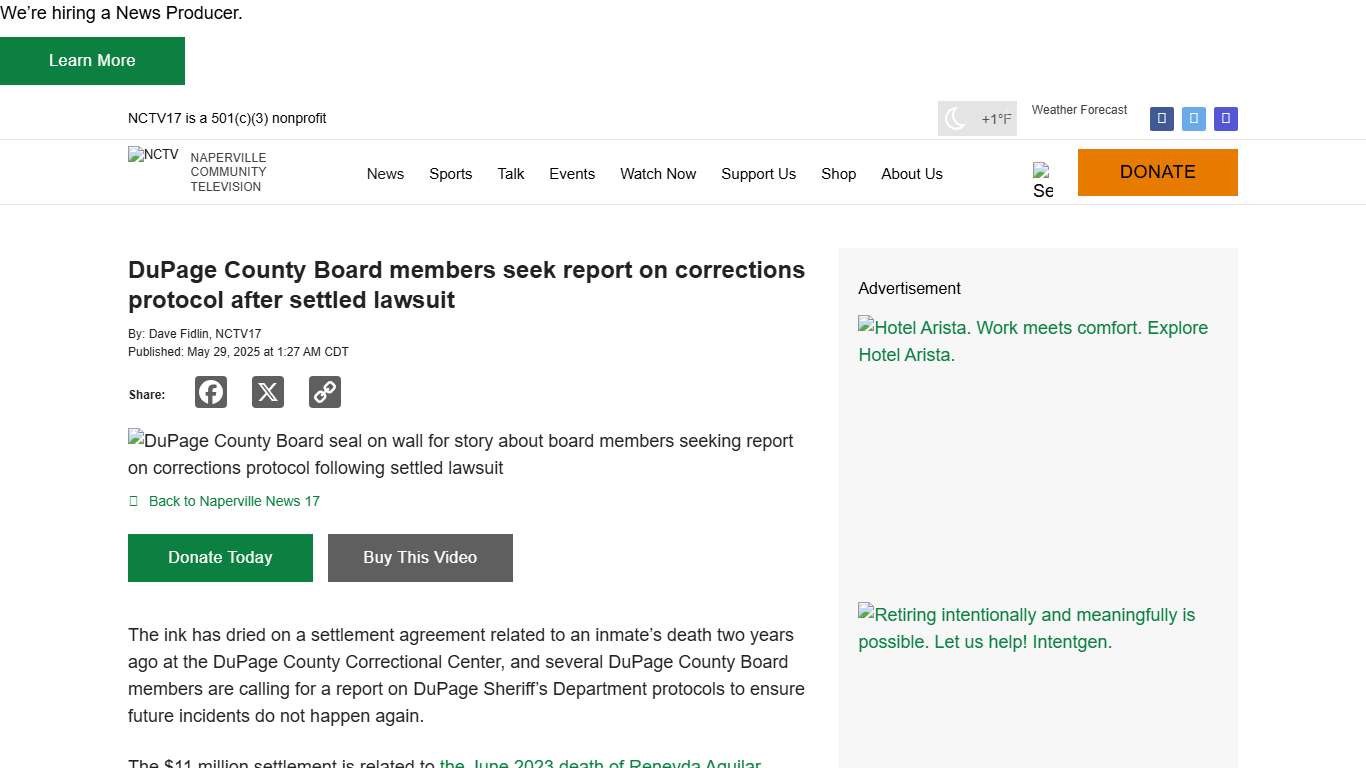Share the article on Facebook
The height and width of the screenshot is (768, 1366).
(x=210, y=392)
